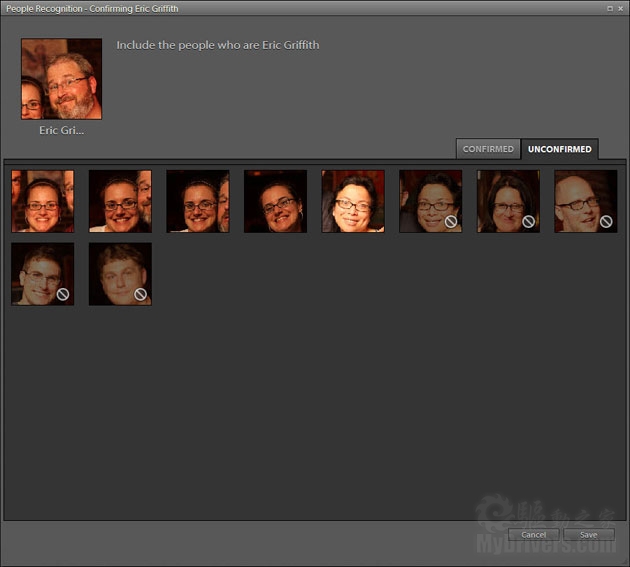Select the face in the last top-row thumbnail
The image size is (630, 567).
[582, 198]
